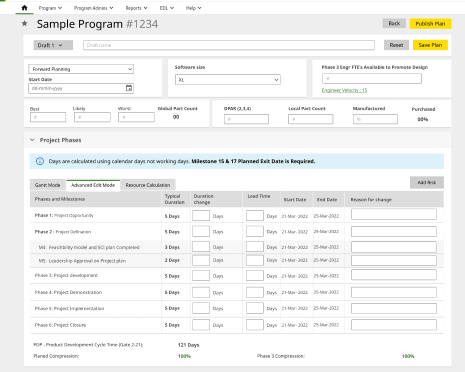Favorite Sample Program with star icon

pos(24,23)
